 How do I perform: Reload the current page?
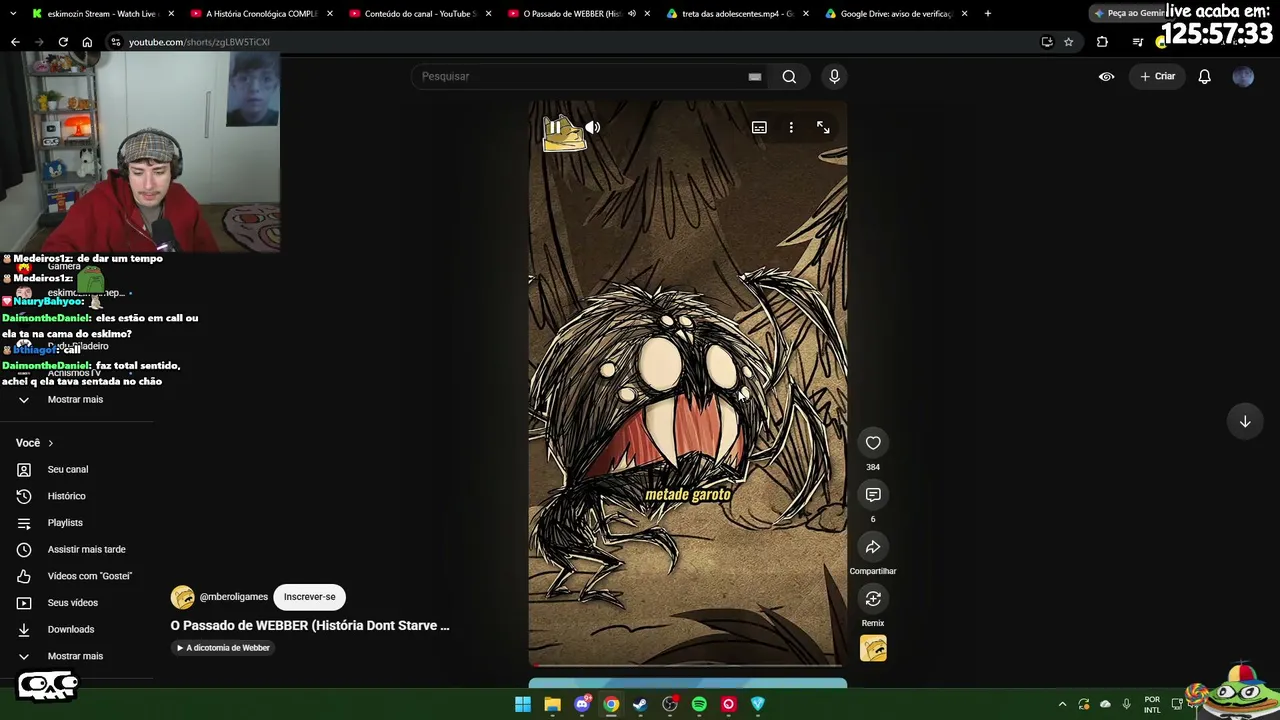point(63,42)
